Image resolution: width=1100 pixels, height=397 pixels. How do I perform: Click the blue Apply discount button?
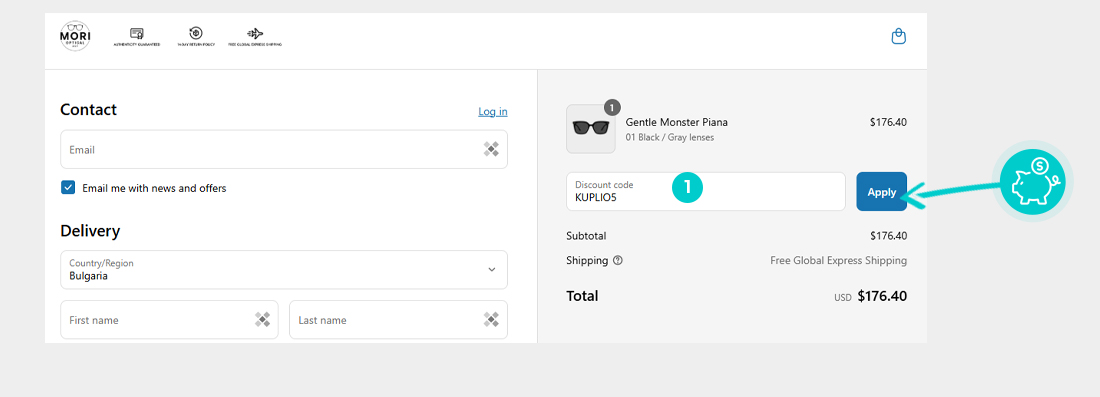point(882,191)
